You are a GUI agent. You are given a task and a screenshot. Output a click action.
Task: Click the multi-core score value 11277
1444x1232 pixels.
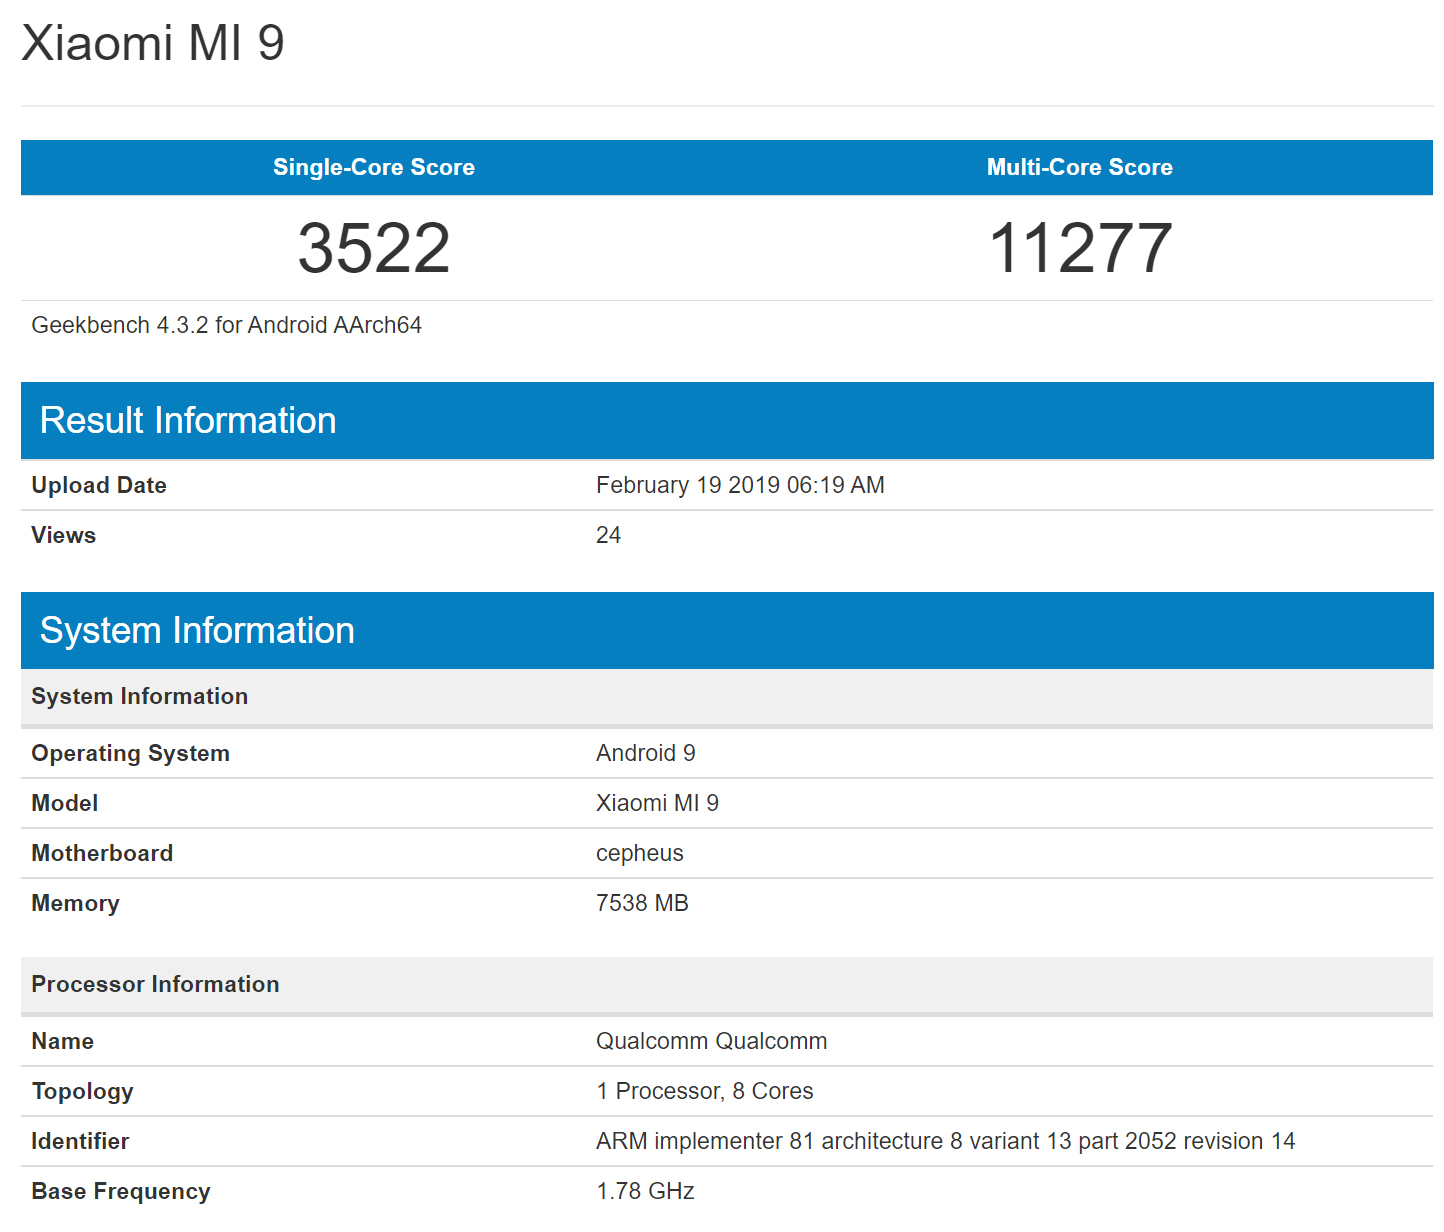(x=1079, y=248)
